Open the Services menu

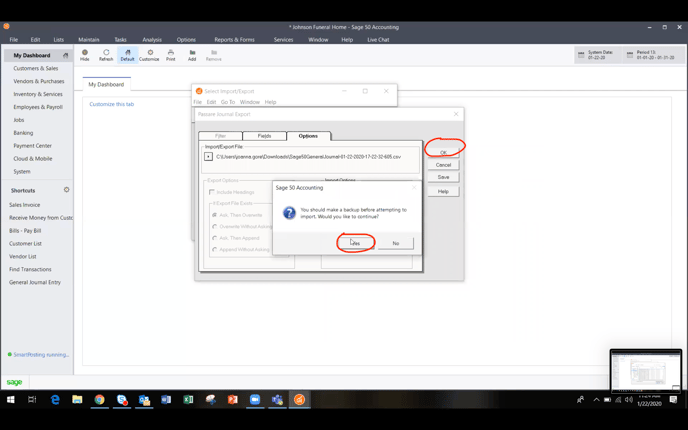coord(283,39)
